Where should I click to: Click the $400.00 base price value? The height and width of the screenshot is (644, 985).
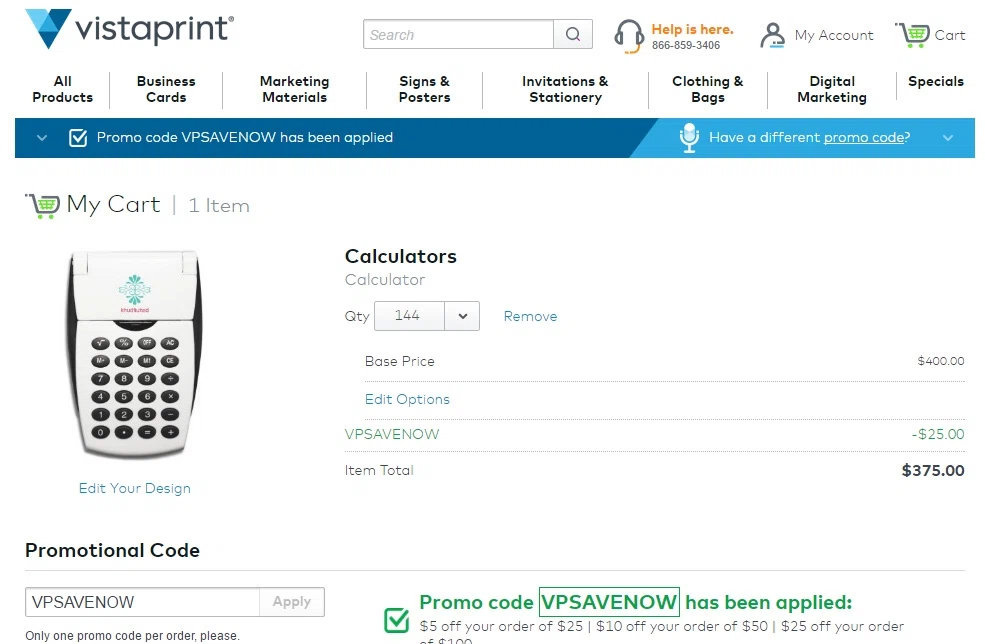pos(940,361)
